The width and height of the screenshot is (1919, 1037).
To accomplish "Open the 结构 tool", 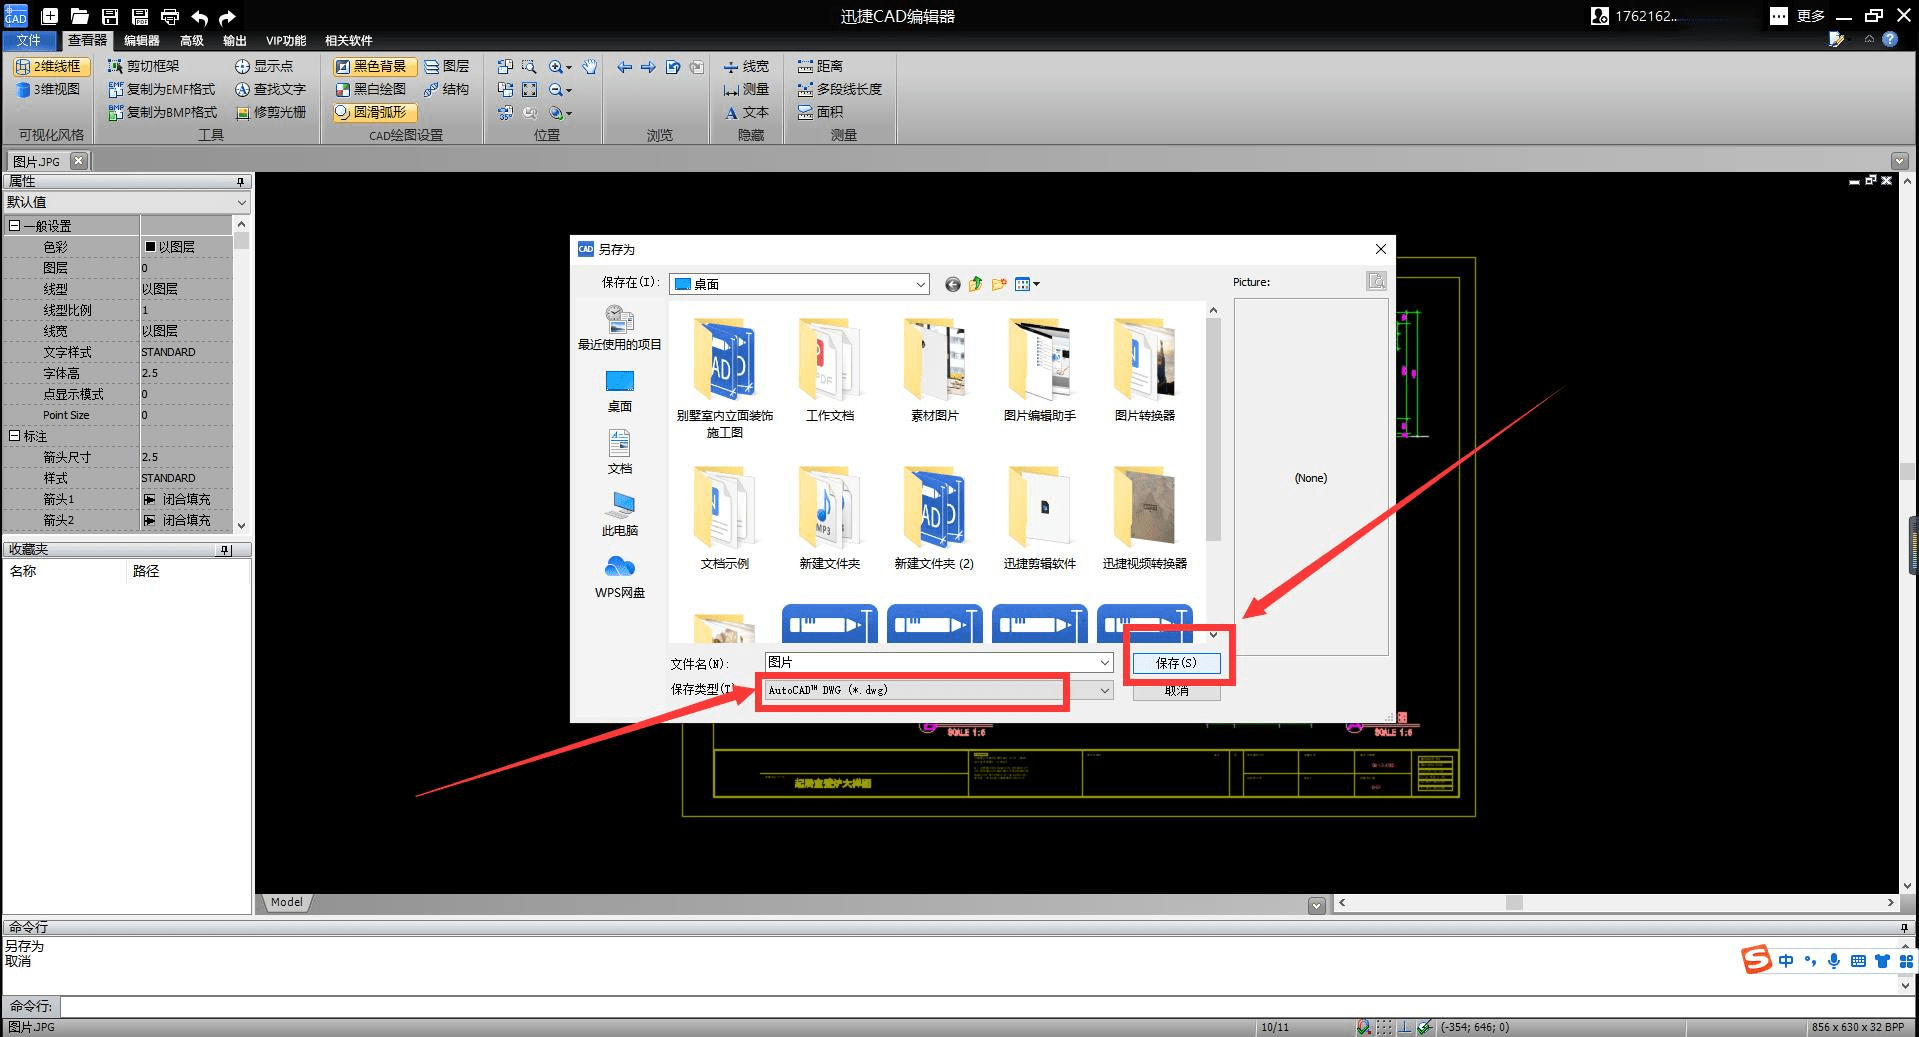I will coord(446,89).
